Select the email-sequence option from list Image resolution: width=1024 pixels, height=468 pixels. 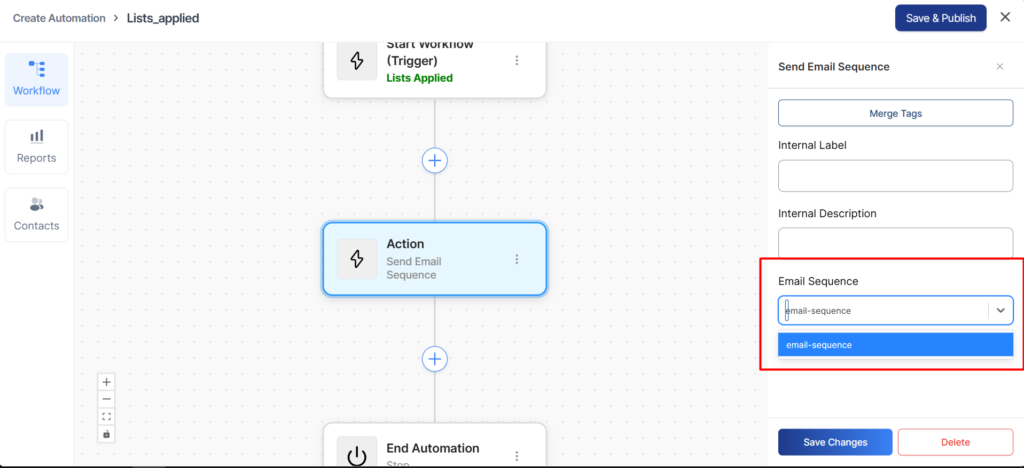tap(895, 345)
